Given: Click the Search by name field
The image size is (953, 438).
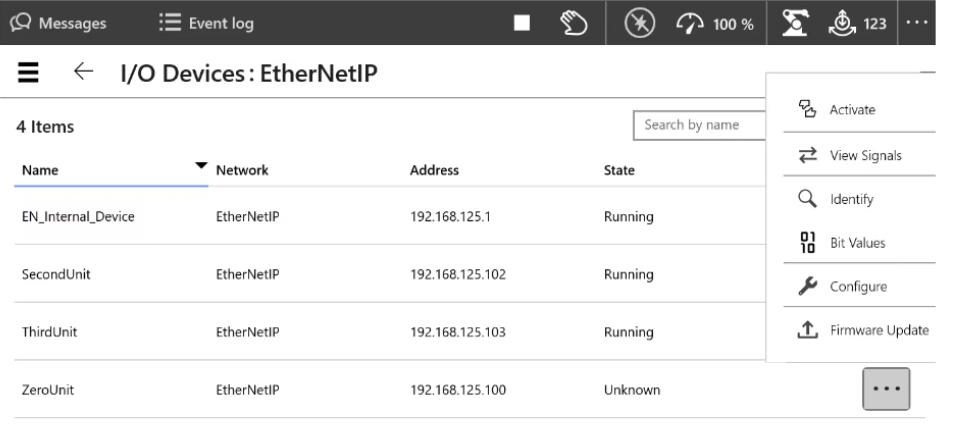Looking at the screenshot, I should 700,125.
